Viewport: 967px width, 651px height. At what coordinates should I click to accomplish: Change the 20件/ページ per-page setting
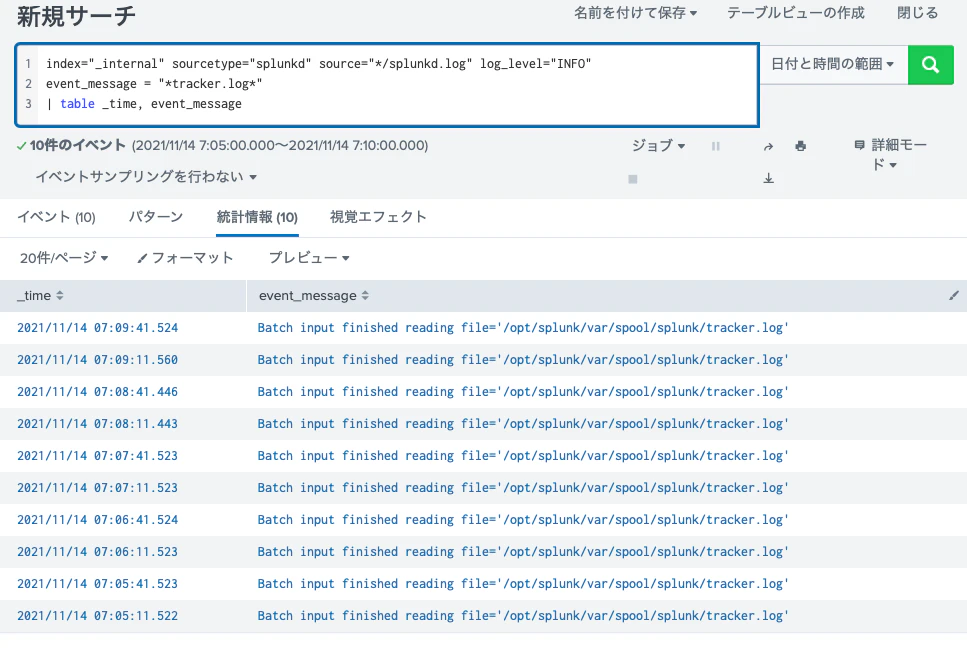click(64, 258)
